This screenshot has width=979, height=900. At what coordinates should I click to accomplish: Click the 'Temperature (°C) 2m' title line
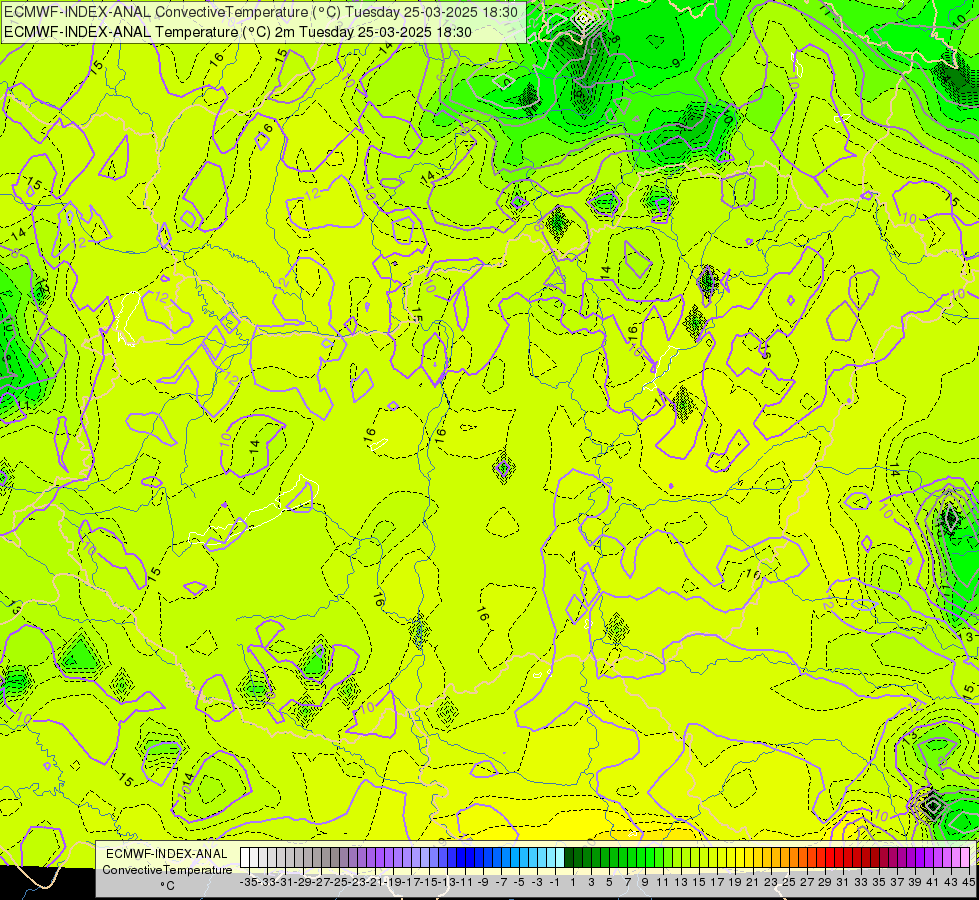[238, 32]
